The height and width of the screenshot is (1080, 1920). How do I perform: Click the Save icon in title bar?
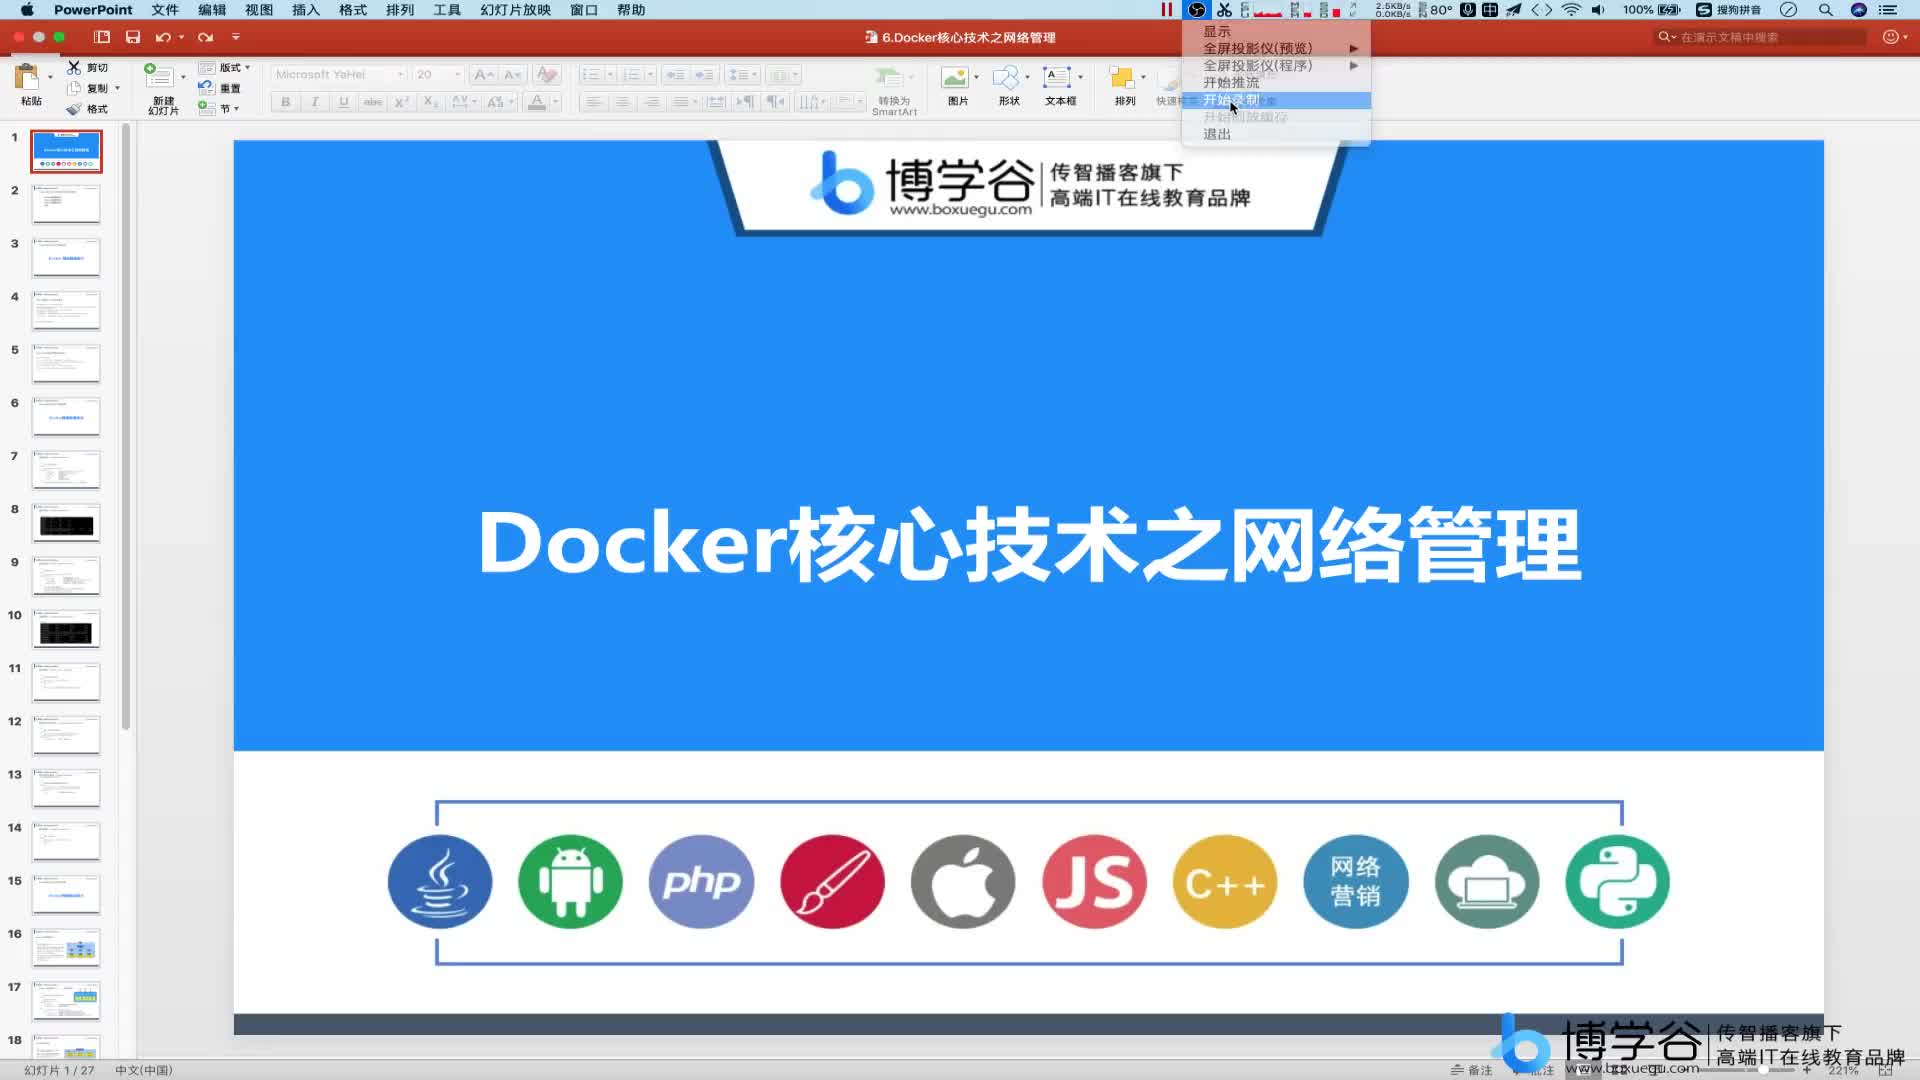[133, 37]
